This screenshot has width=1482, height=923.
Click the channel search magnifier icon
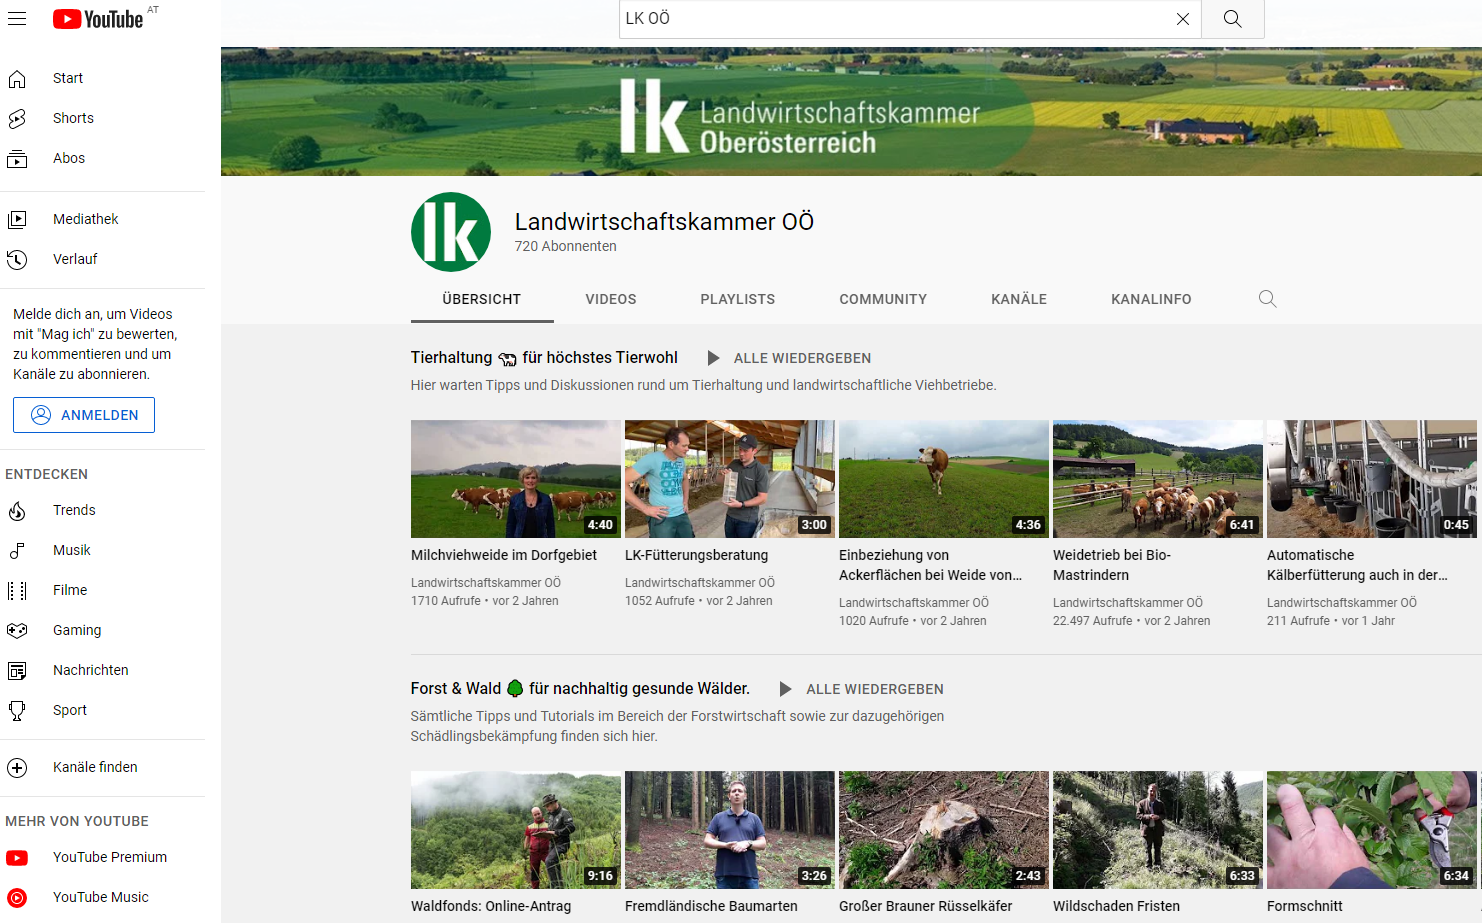coord(1267,299)
